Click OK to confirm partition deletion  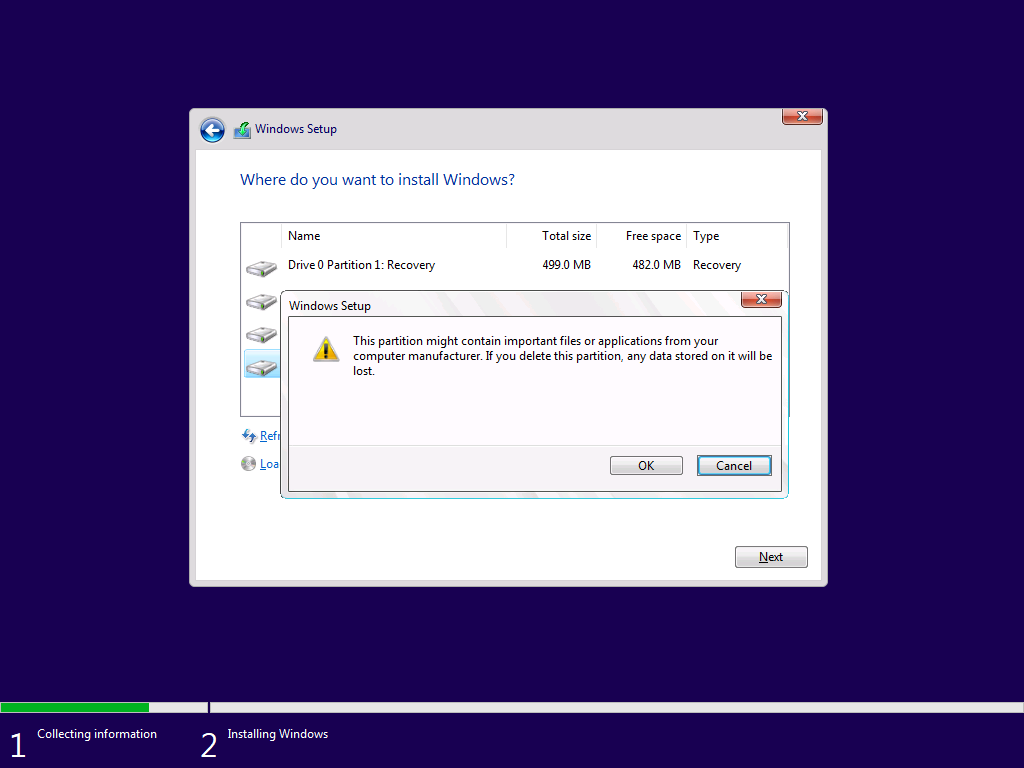pos(646,466)
